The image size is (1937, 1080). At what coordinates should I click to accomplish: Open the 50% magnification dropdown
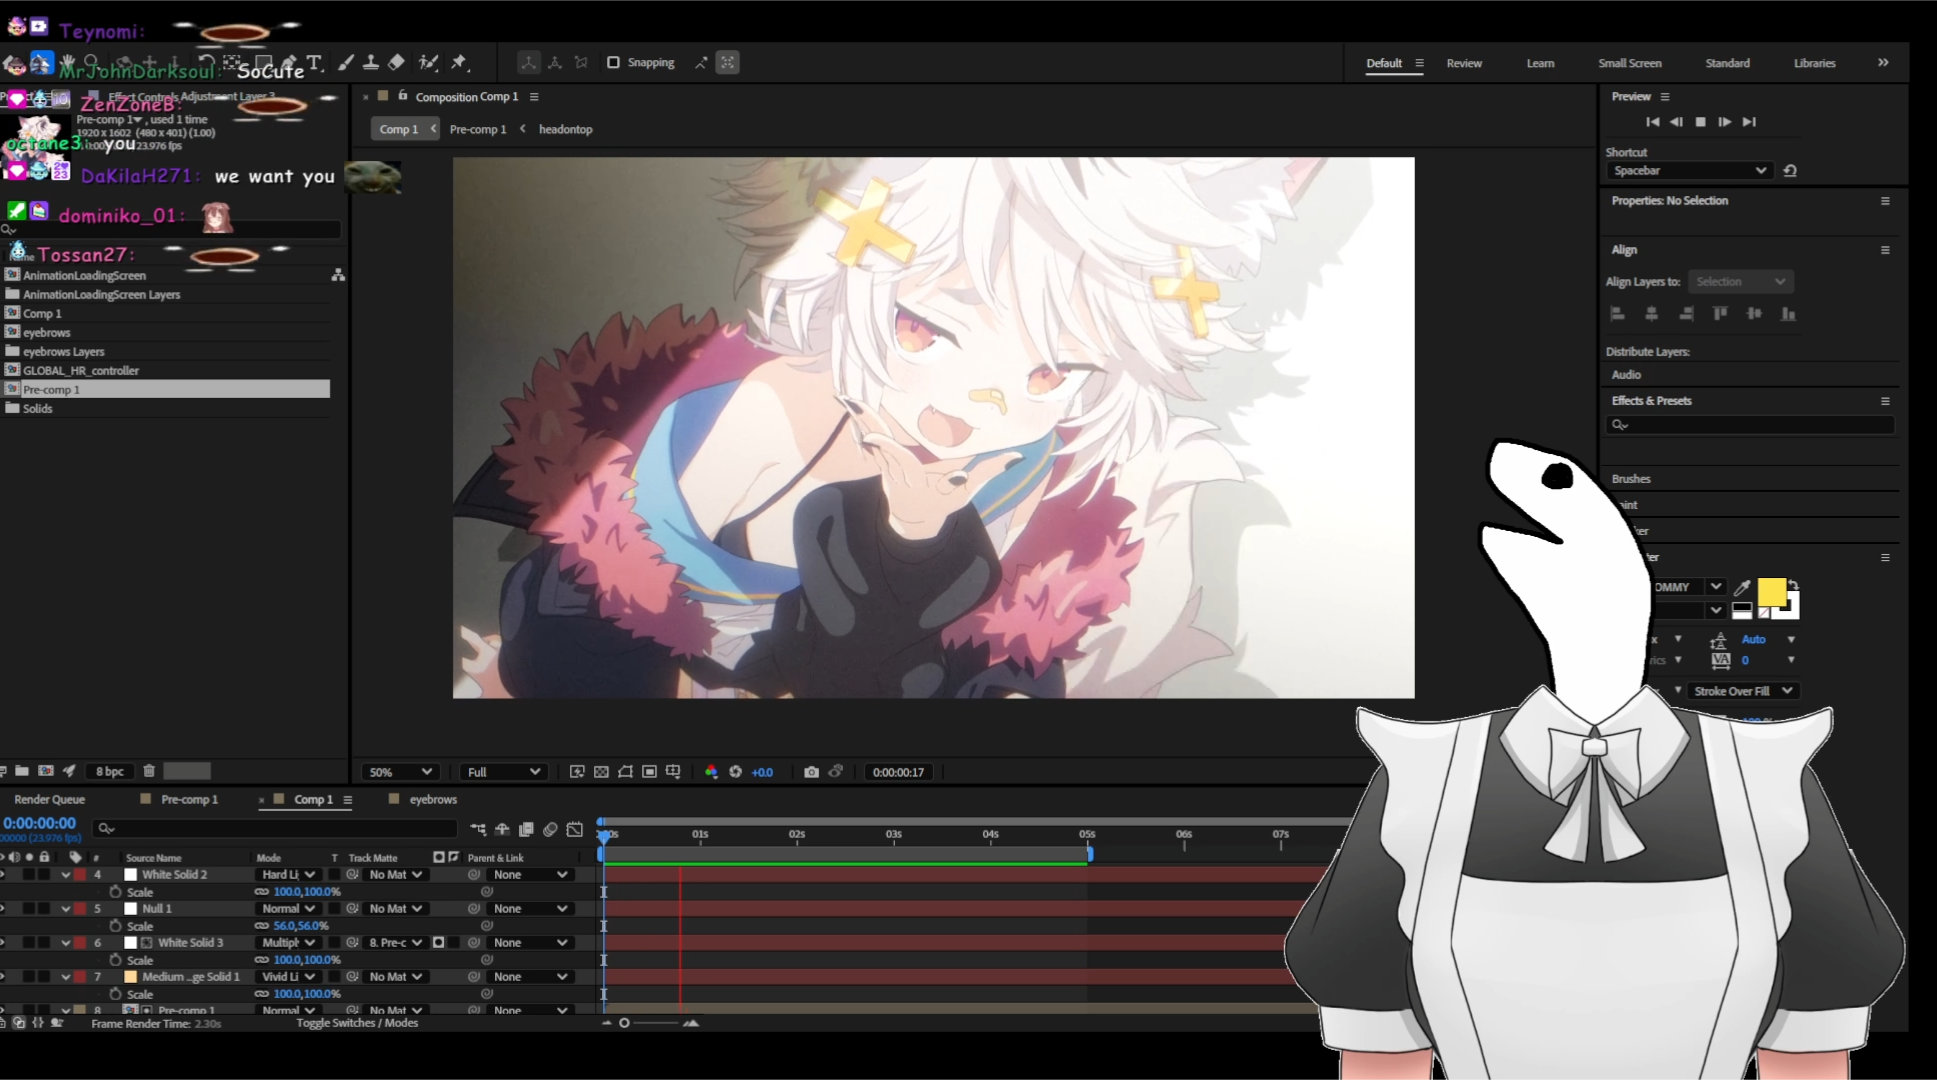click(399, 772)
